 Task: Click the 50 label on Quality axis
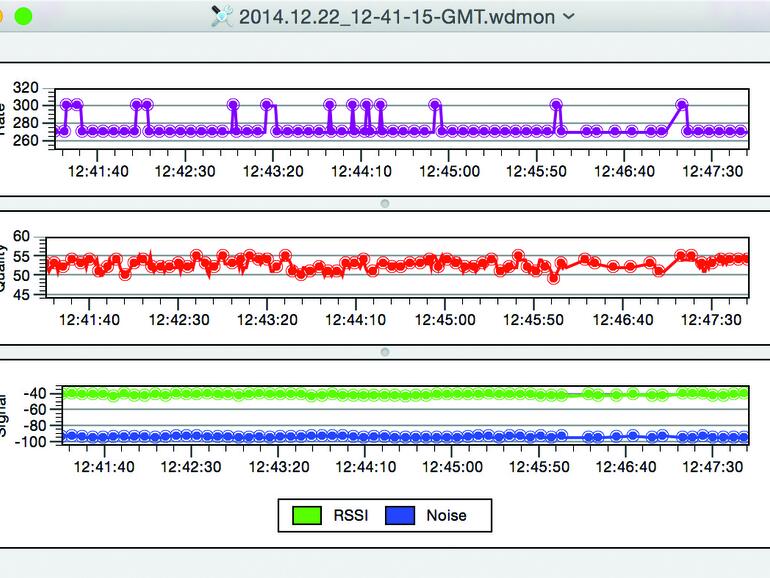pyautogui.click(x=21, y=275)
